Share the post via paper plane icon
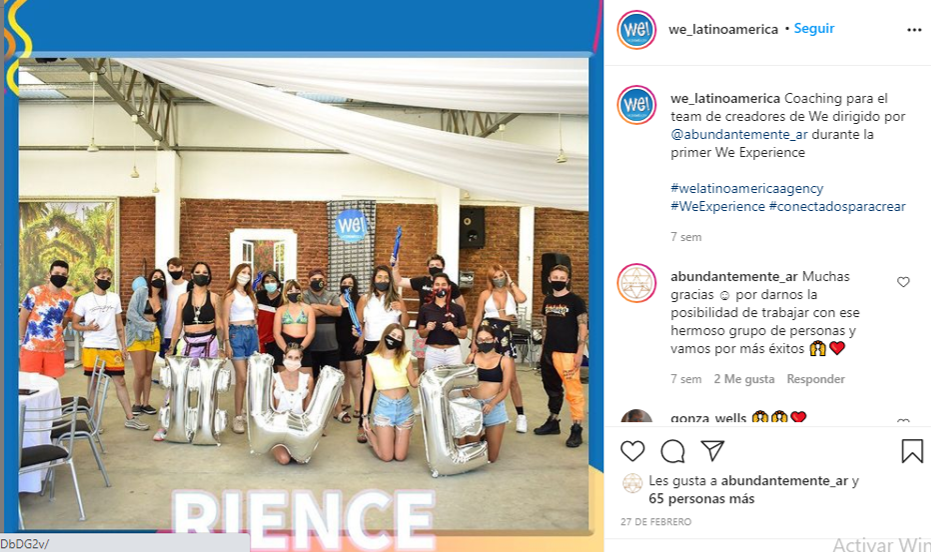This screenshot has width=931, height=552. 712,451
